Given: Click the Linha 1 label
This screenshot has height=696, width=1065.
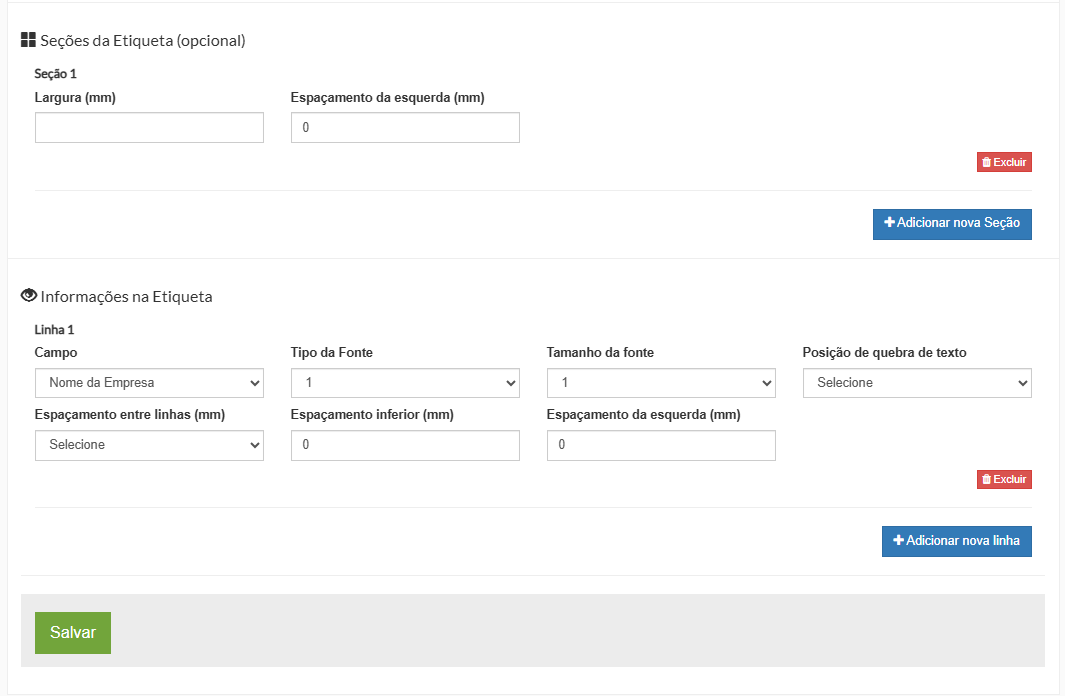Looking at the screenshot, I should click(x=55, y=329).
